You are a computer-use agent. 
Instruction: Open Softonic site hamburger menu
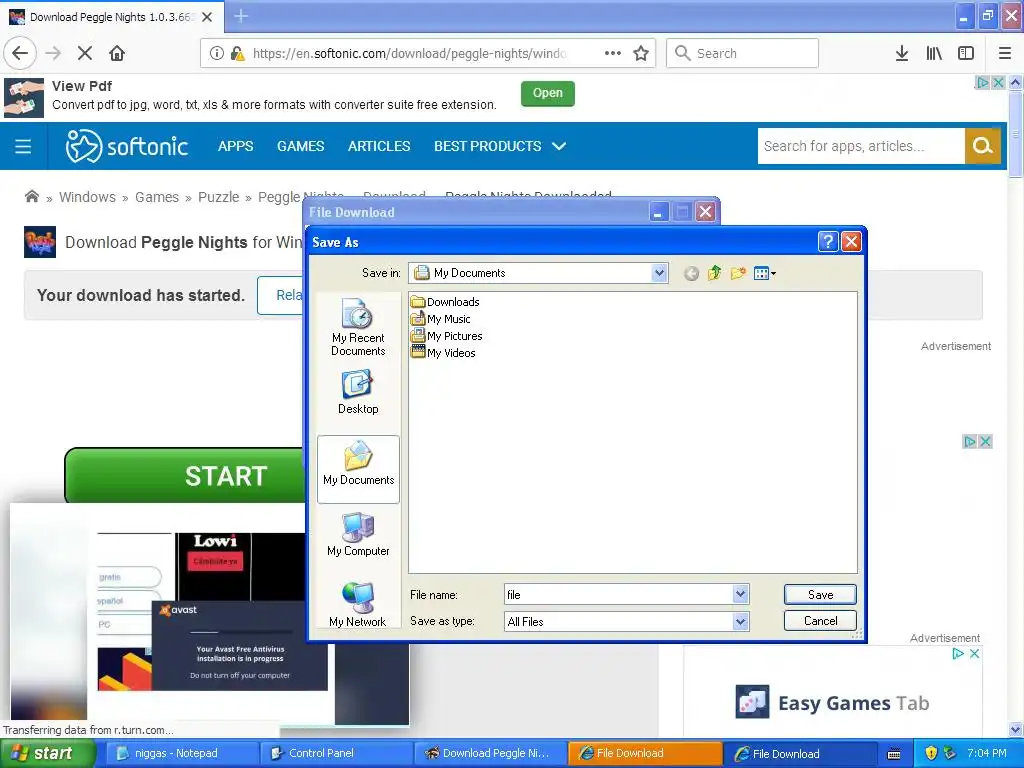[x=23, y=146]
